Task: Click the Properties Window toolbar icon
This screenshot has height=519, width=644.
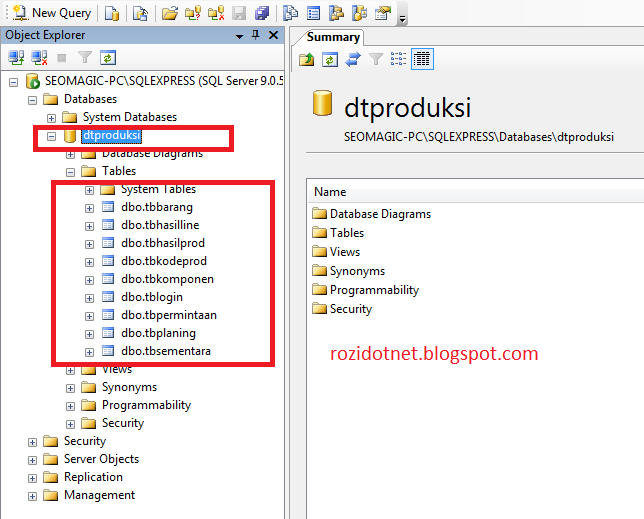Action: tap(382, 13)
